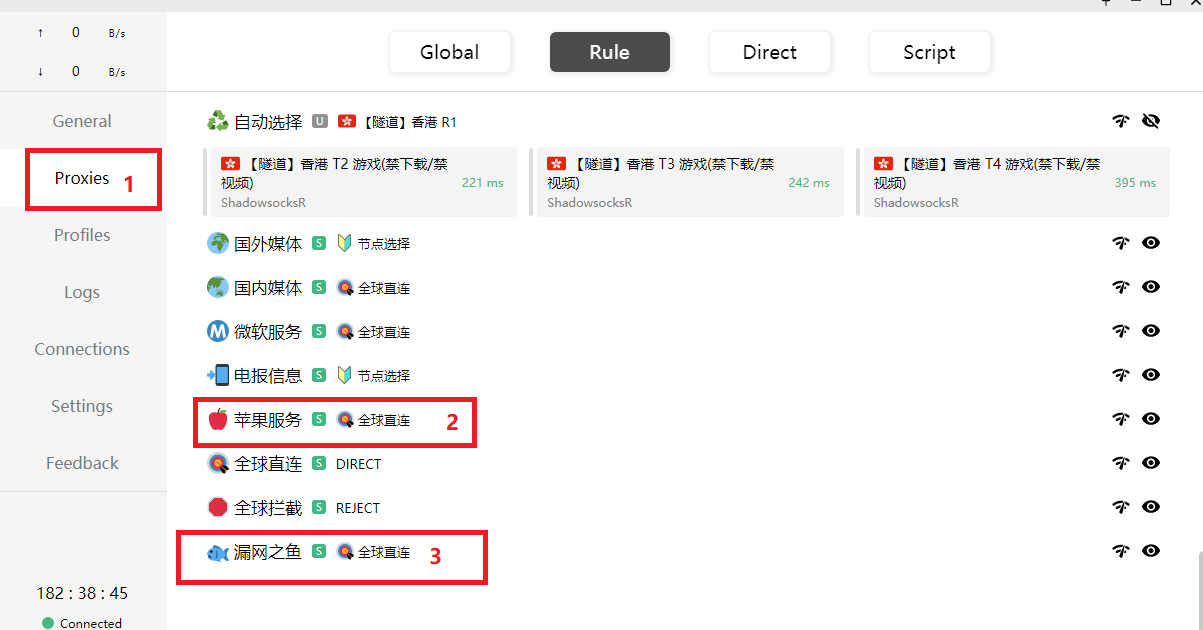Click speed test icon for 漏网之鱼
Viewport: 1203px width, 630px height.
[x=1121, y=551]
